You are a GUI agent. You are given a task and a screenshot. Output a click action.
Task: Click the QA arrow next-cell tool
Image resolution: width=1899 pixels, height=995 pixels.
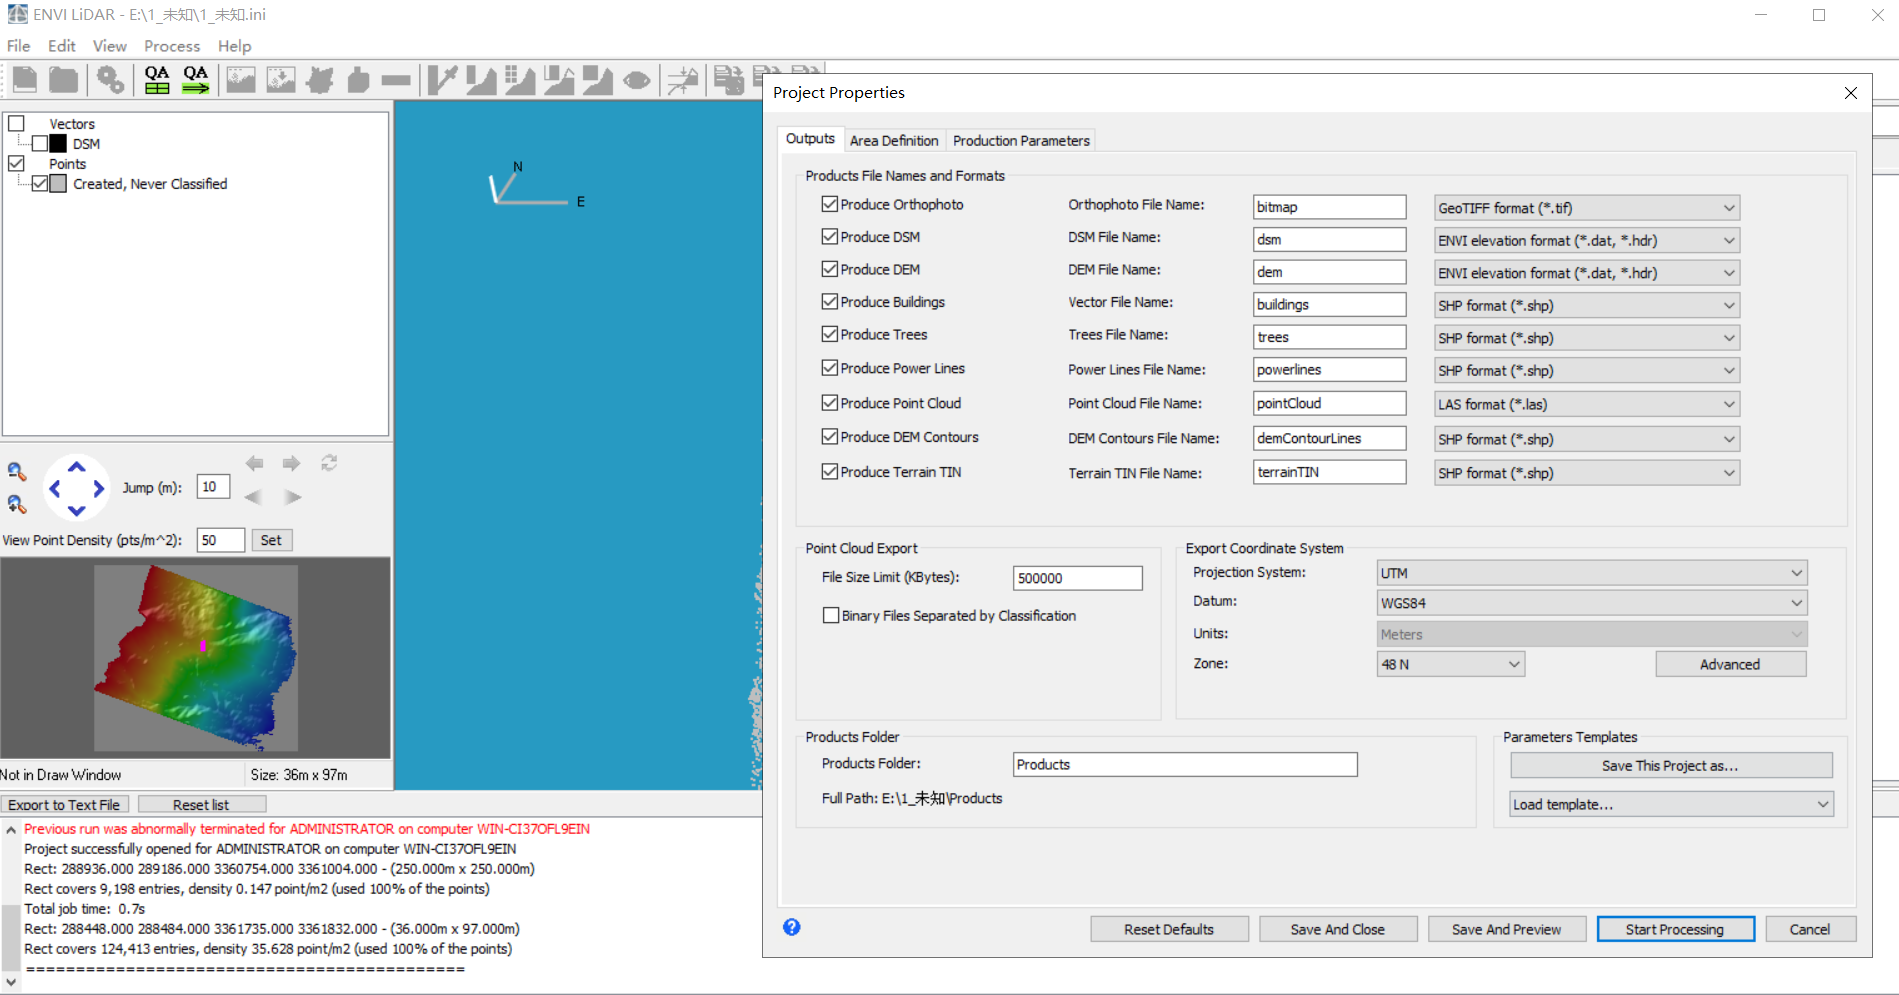pos(196,80)
